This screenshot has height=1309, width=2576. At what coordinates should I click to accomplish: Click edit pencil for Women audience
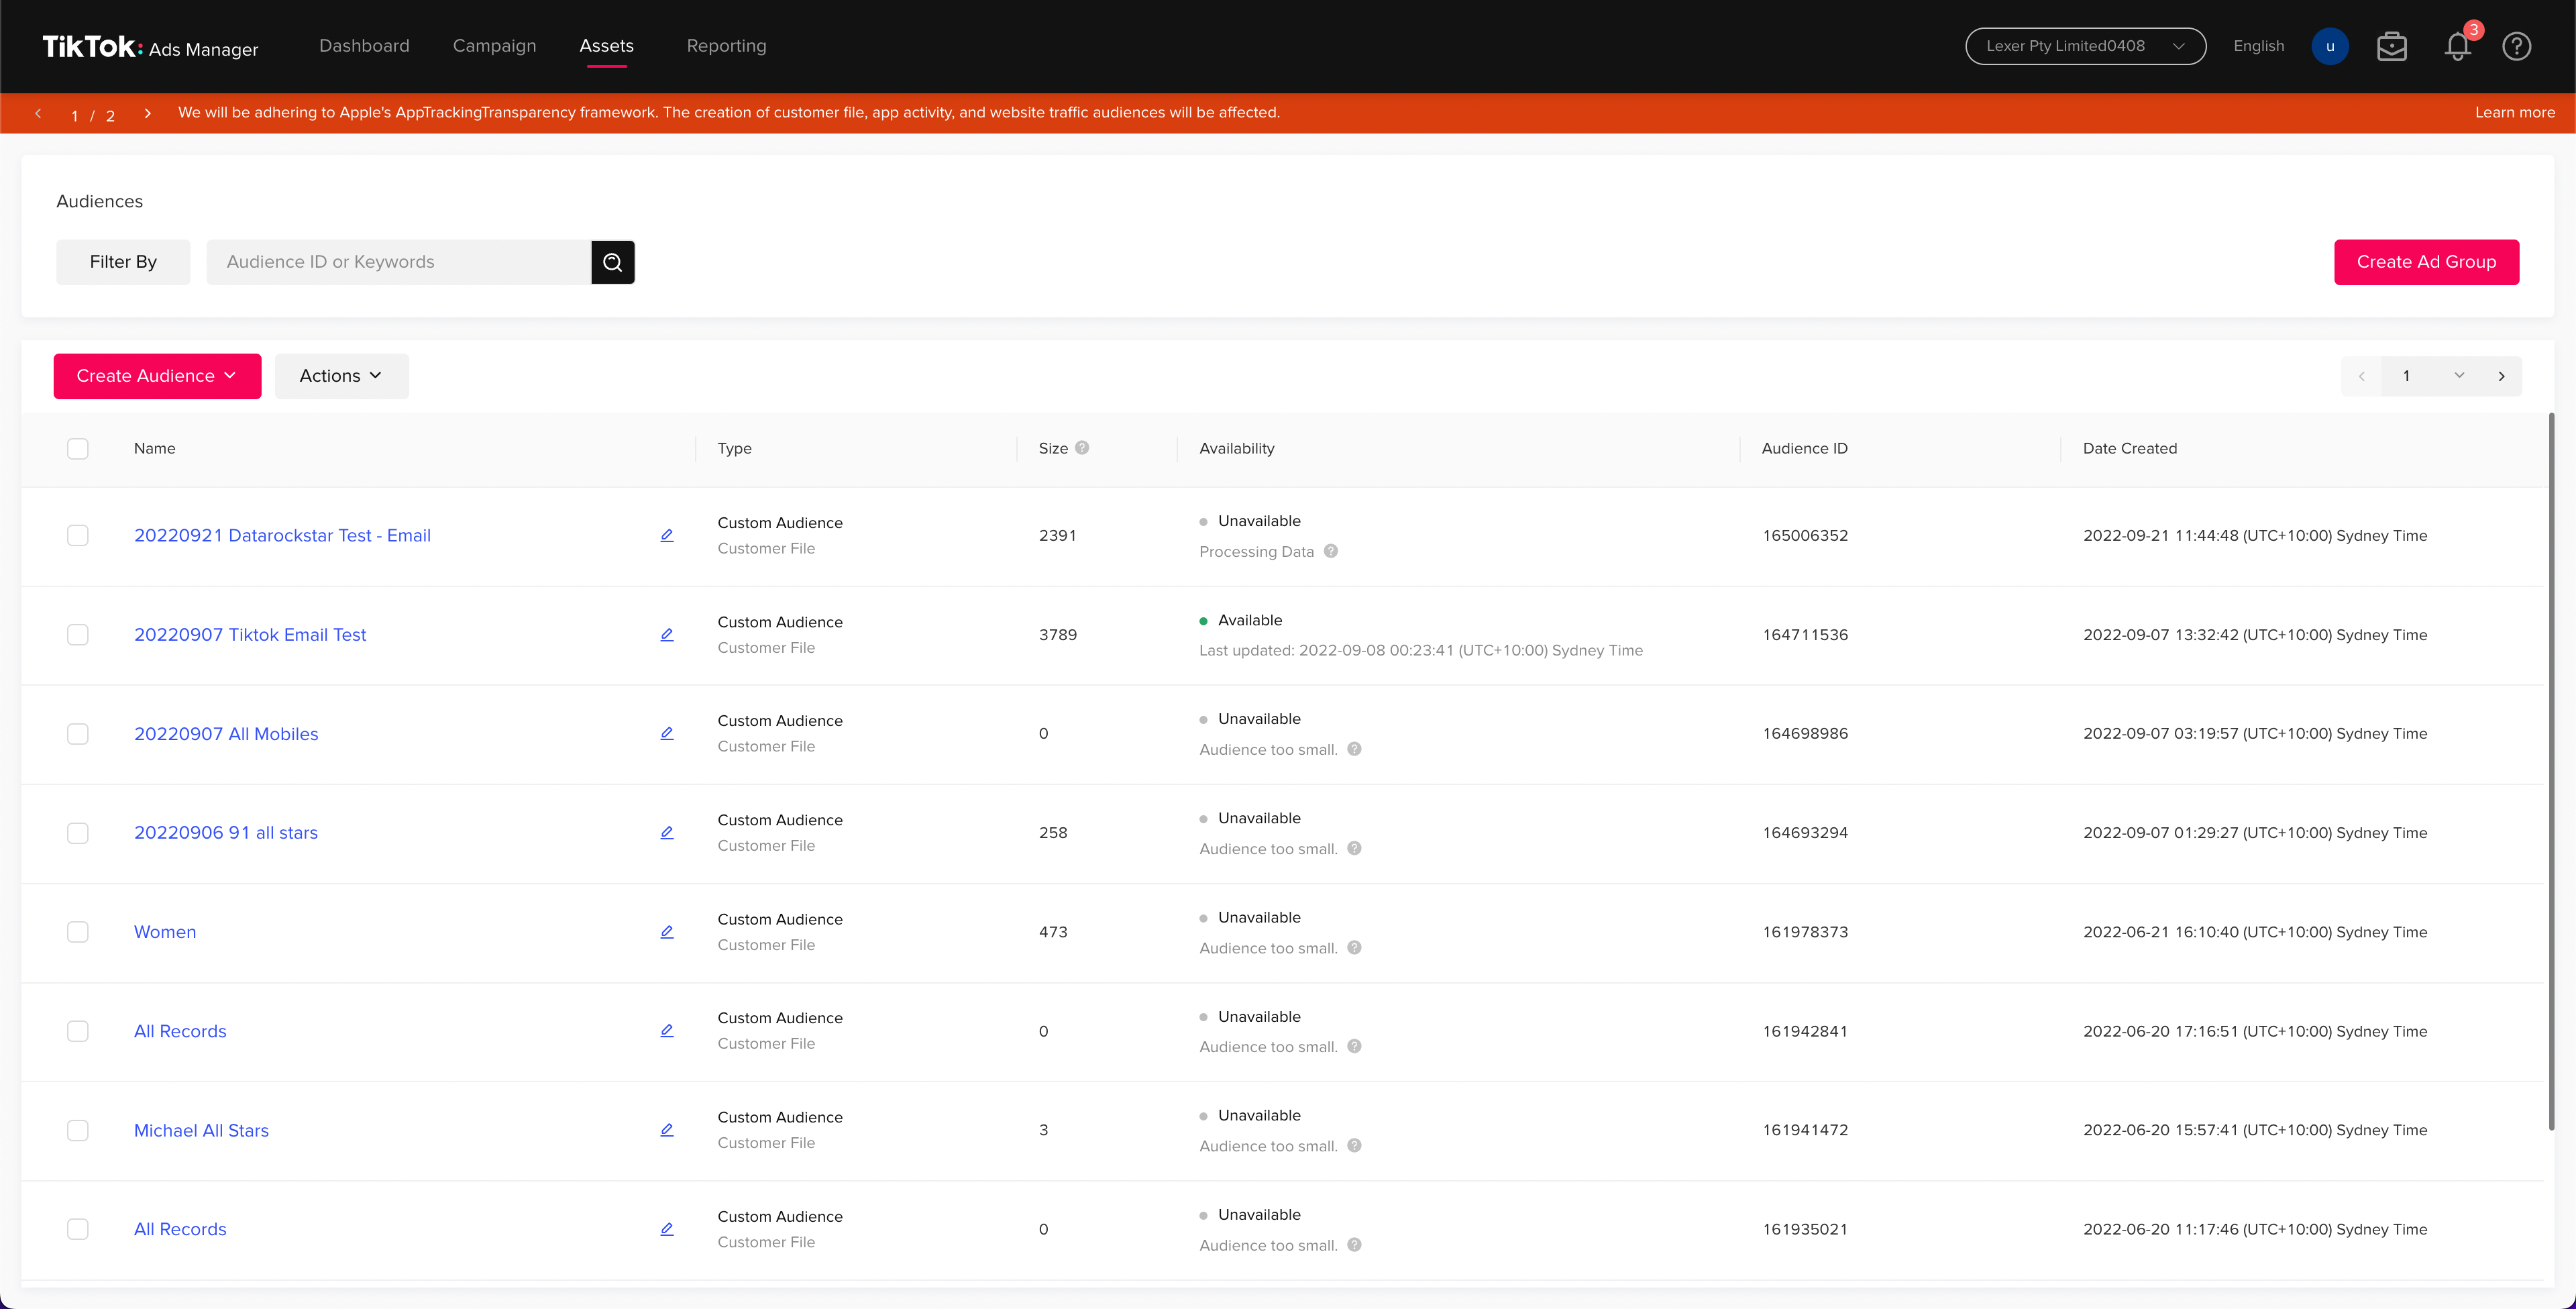667,932
